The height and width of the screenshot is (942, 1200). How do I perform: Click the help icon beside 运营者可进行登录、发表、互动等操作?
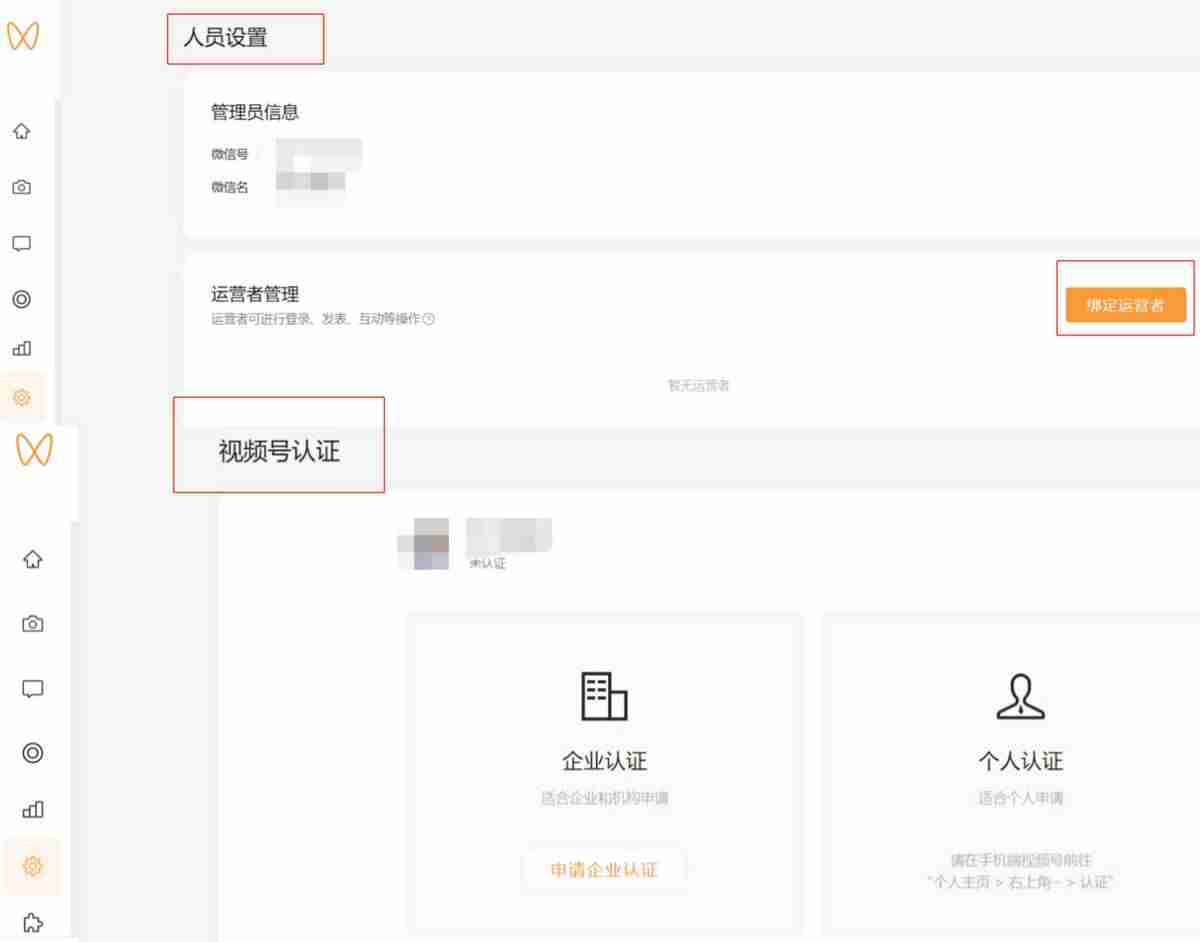point(429,320)
